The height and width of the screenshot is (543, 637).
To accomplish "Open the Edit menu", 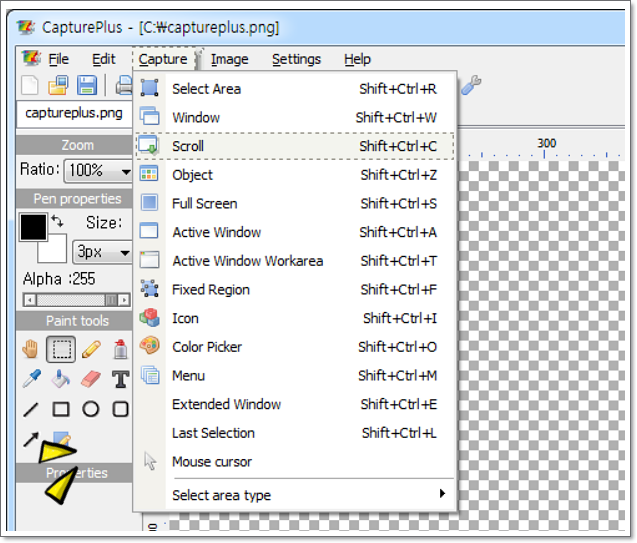I will pyautogui.click(x=104, y=59).
